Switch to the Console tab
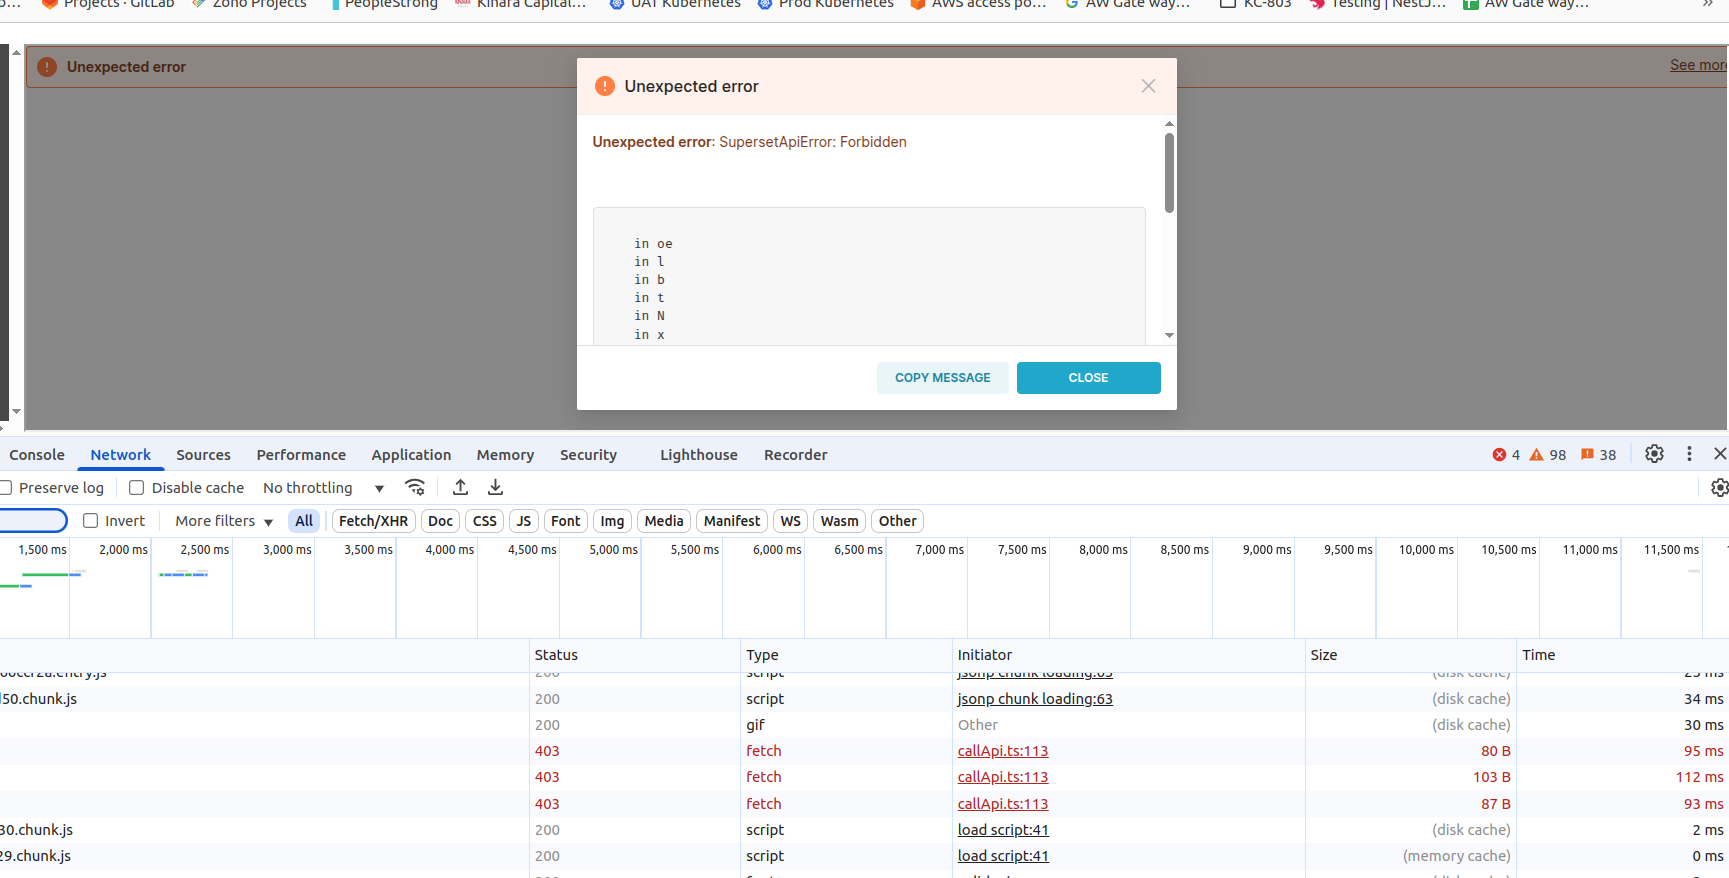 37,455
